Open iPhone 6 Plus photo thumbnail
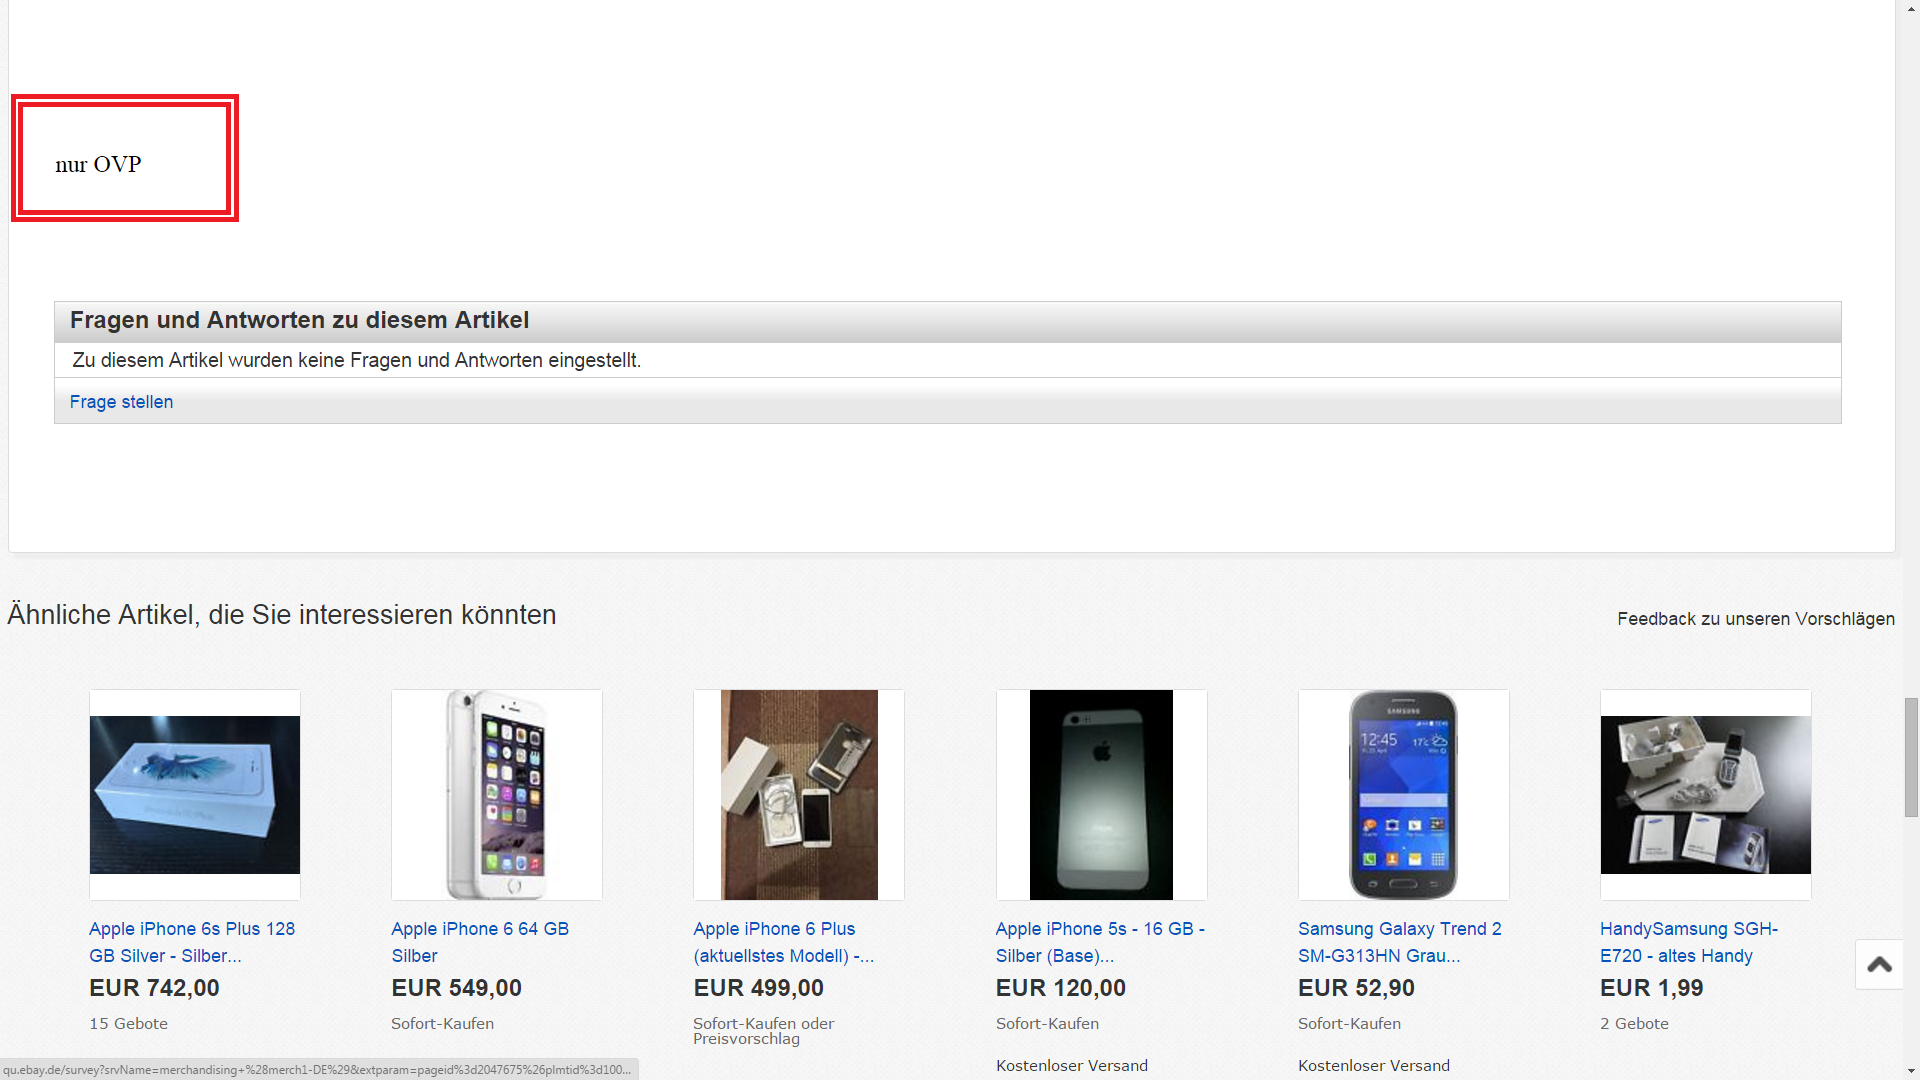Image resolution: width=1920 pixels, height=1080 pixels. coord(799,795)
